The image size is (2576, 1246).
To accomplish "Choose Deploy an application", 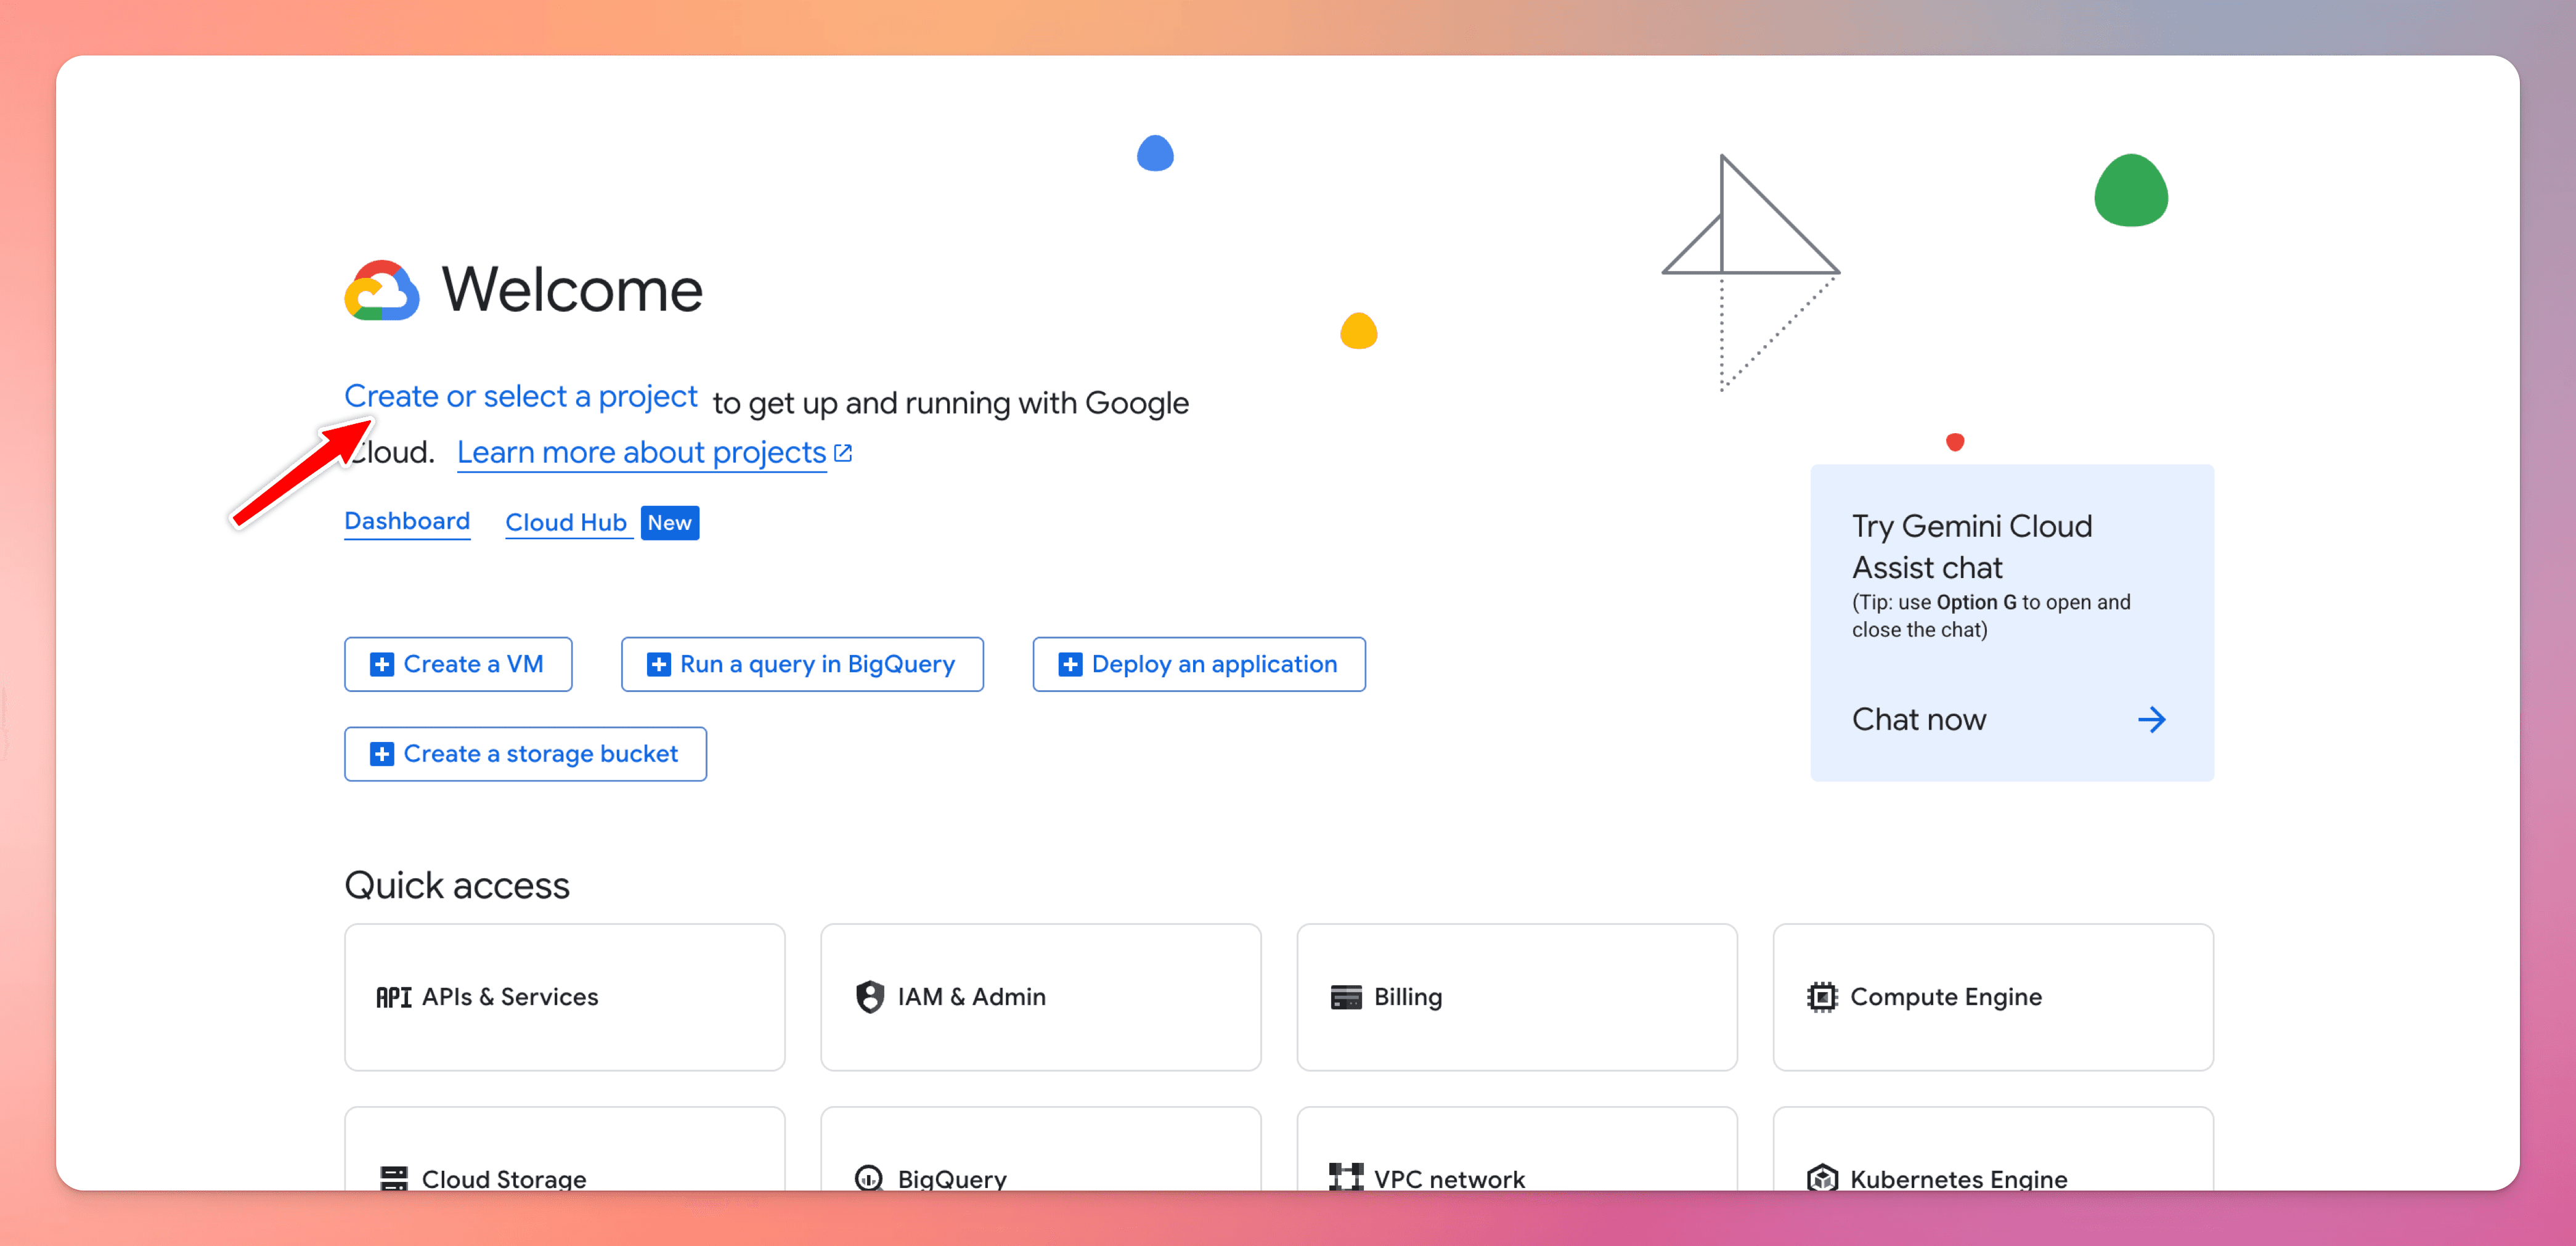I will click(x=1199, y=664).
